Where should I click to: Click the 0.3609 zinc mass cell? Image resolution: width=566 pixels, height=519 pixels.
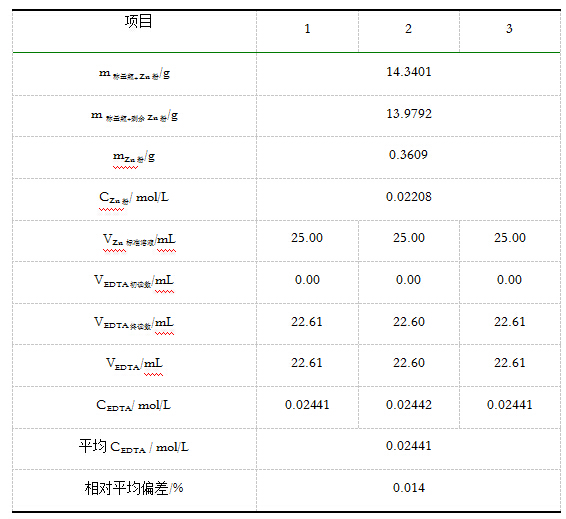[409, 158]
